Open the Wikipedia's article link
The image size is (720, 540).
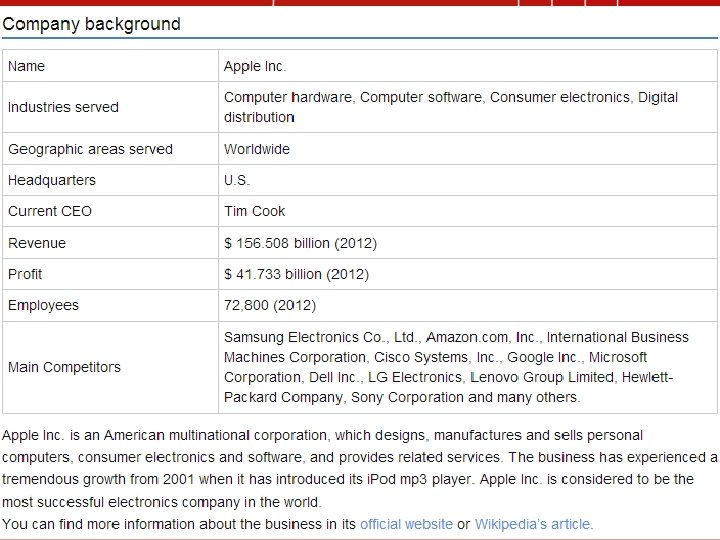pyautogui.click(x=533, y=524)
